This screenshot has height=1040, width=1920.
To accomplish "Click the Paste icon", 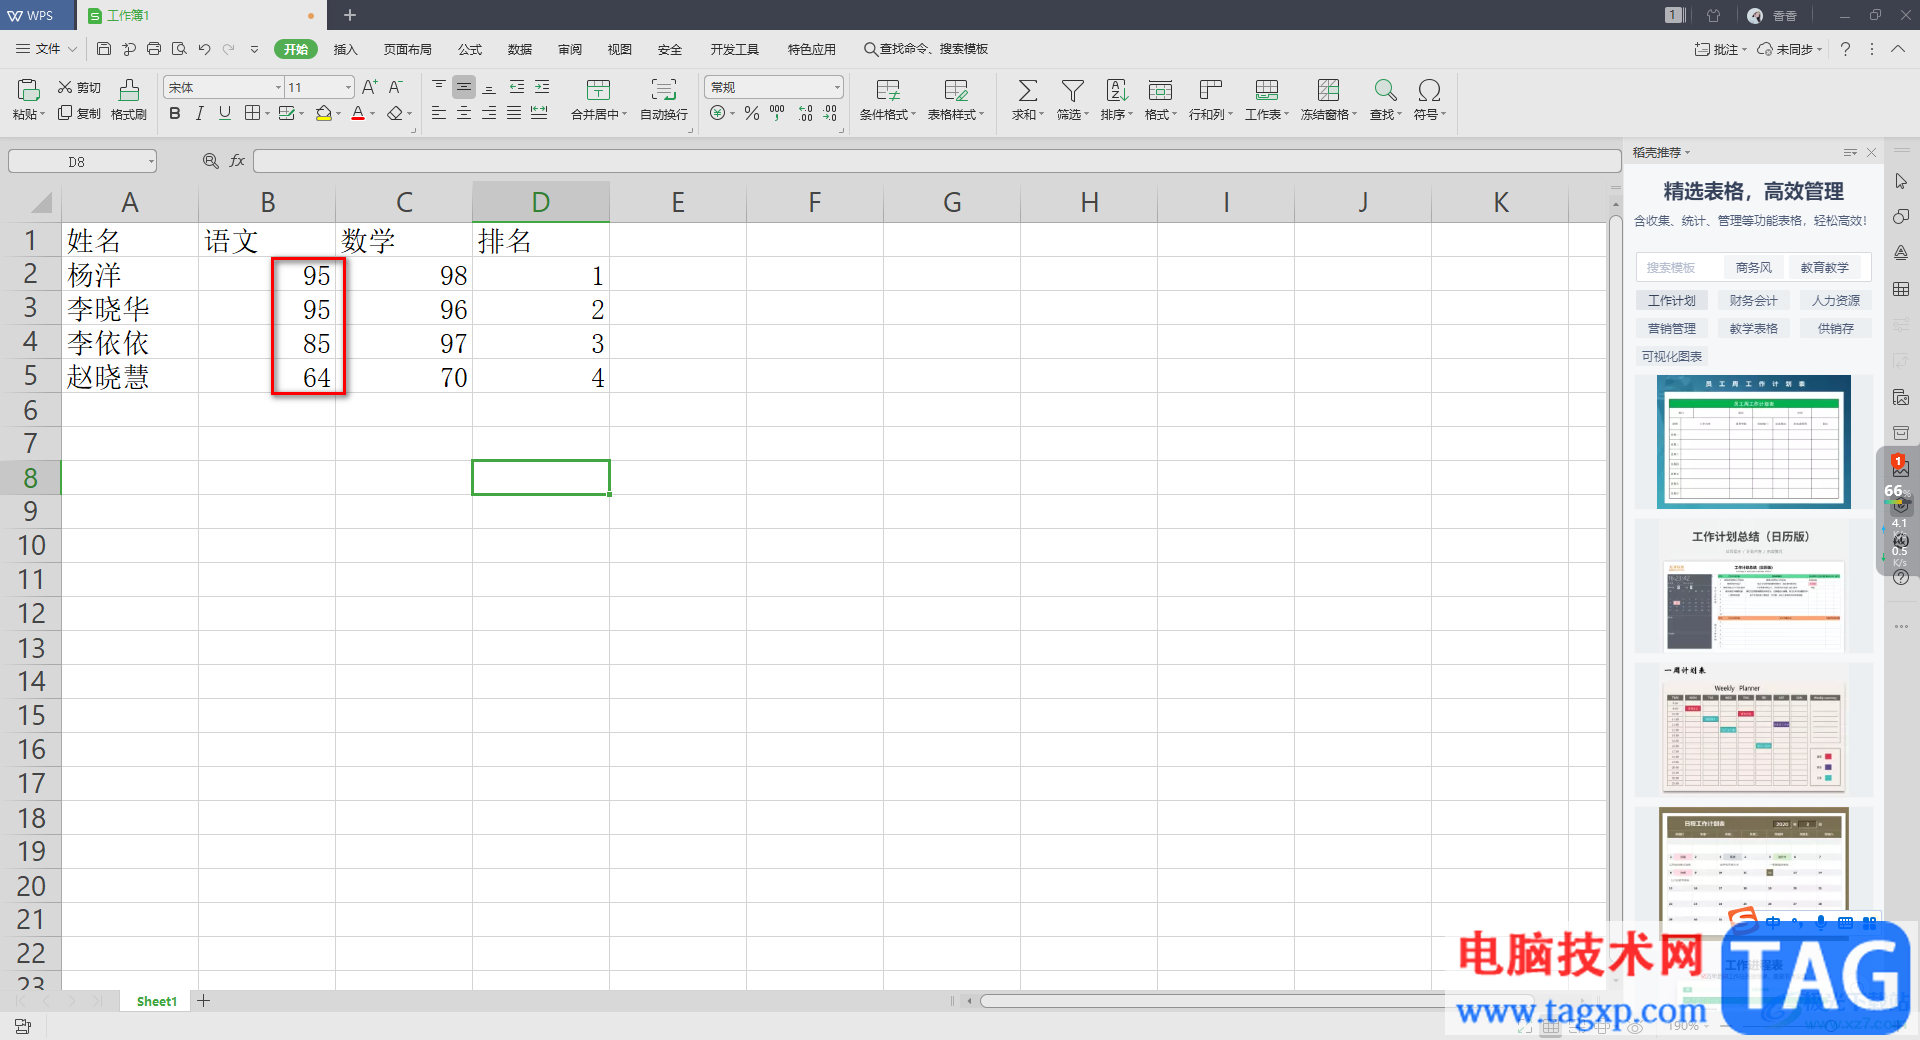I will (x=28, y=91).
